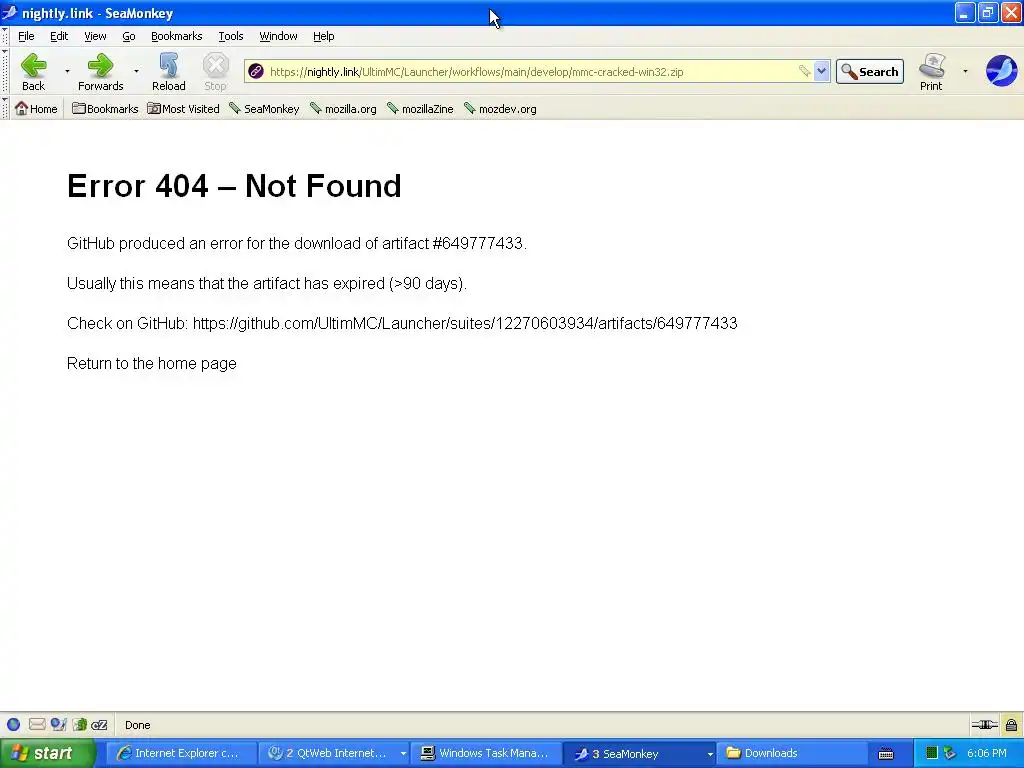This screenshot has height=768, width=1024.
Task: Click the tag icon in URL bar
Action: pos(805,71)
